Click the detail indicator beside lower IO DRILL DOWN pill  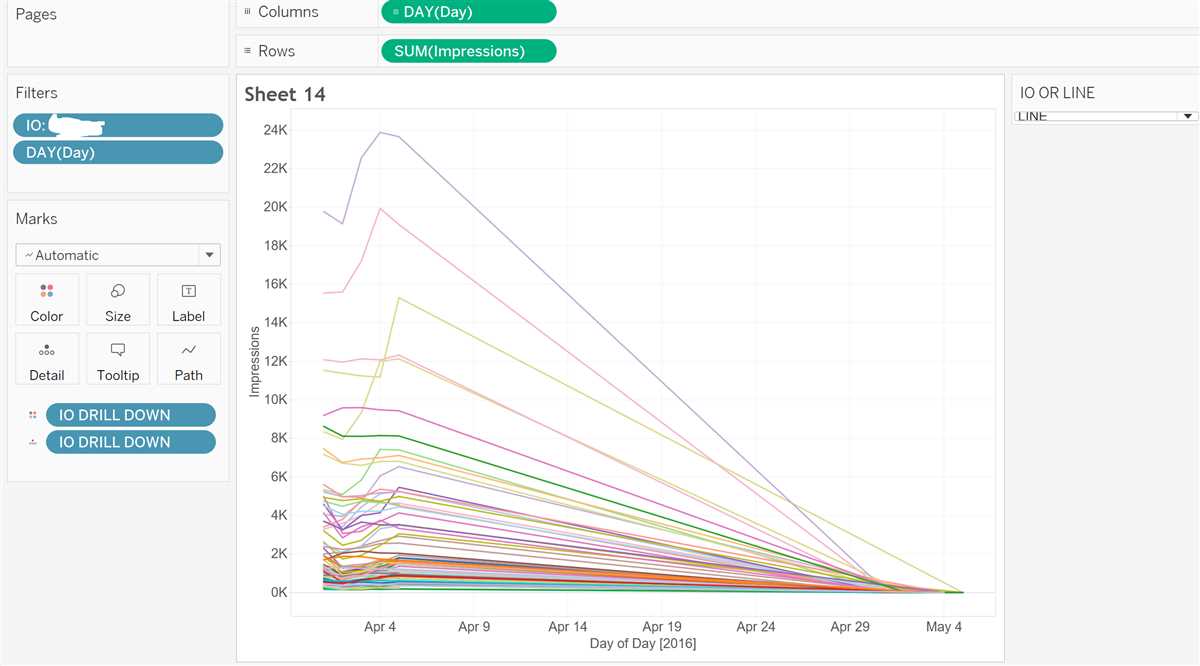[x=30, y=441]
